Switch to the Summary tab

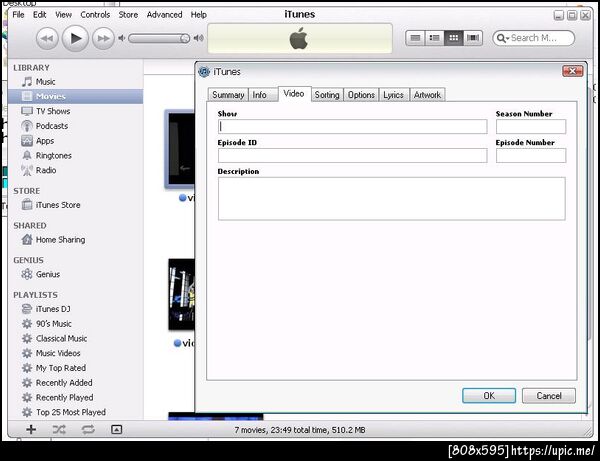click(228, 95)
